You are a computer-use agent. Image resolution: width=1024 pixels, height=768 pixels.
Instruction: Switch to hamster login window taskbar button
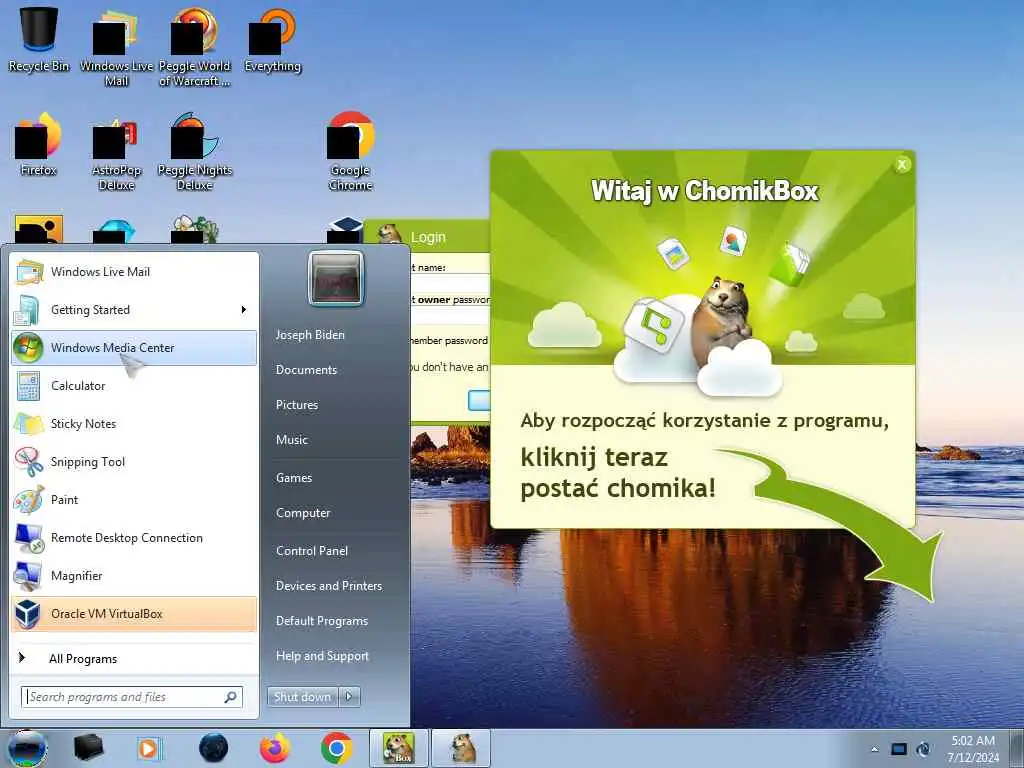tap(461, 748)
